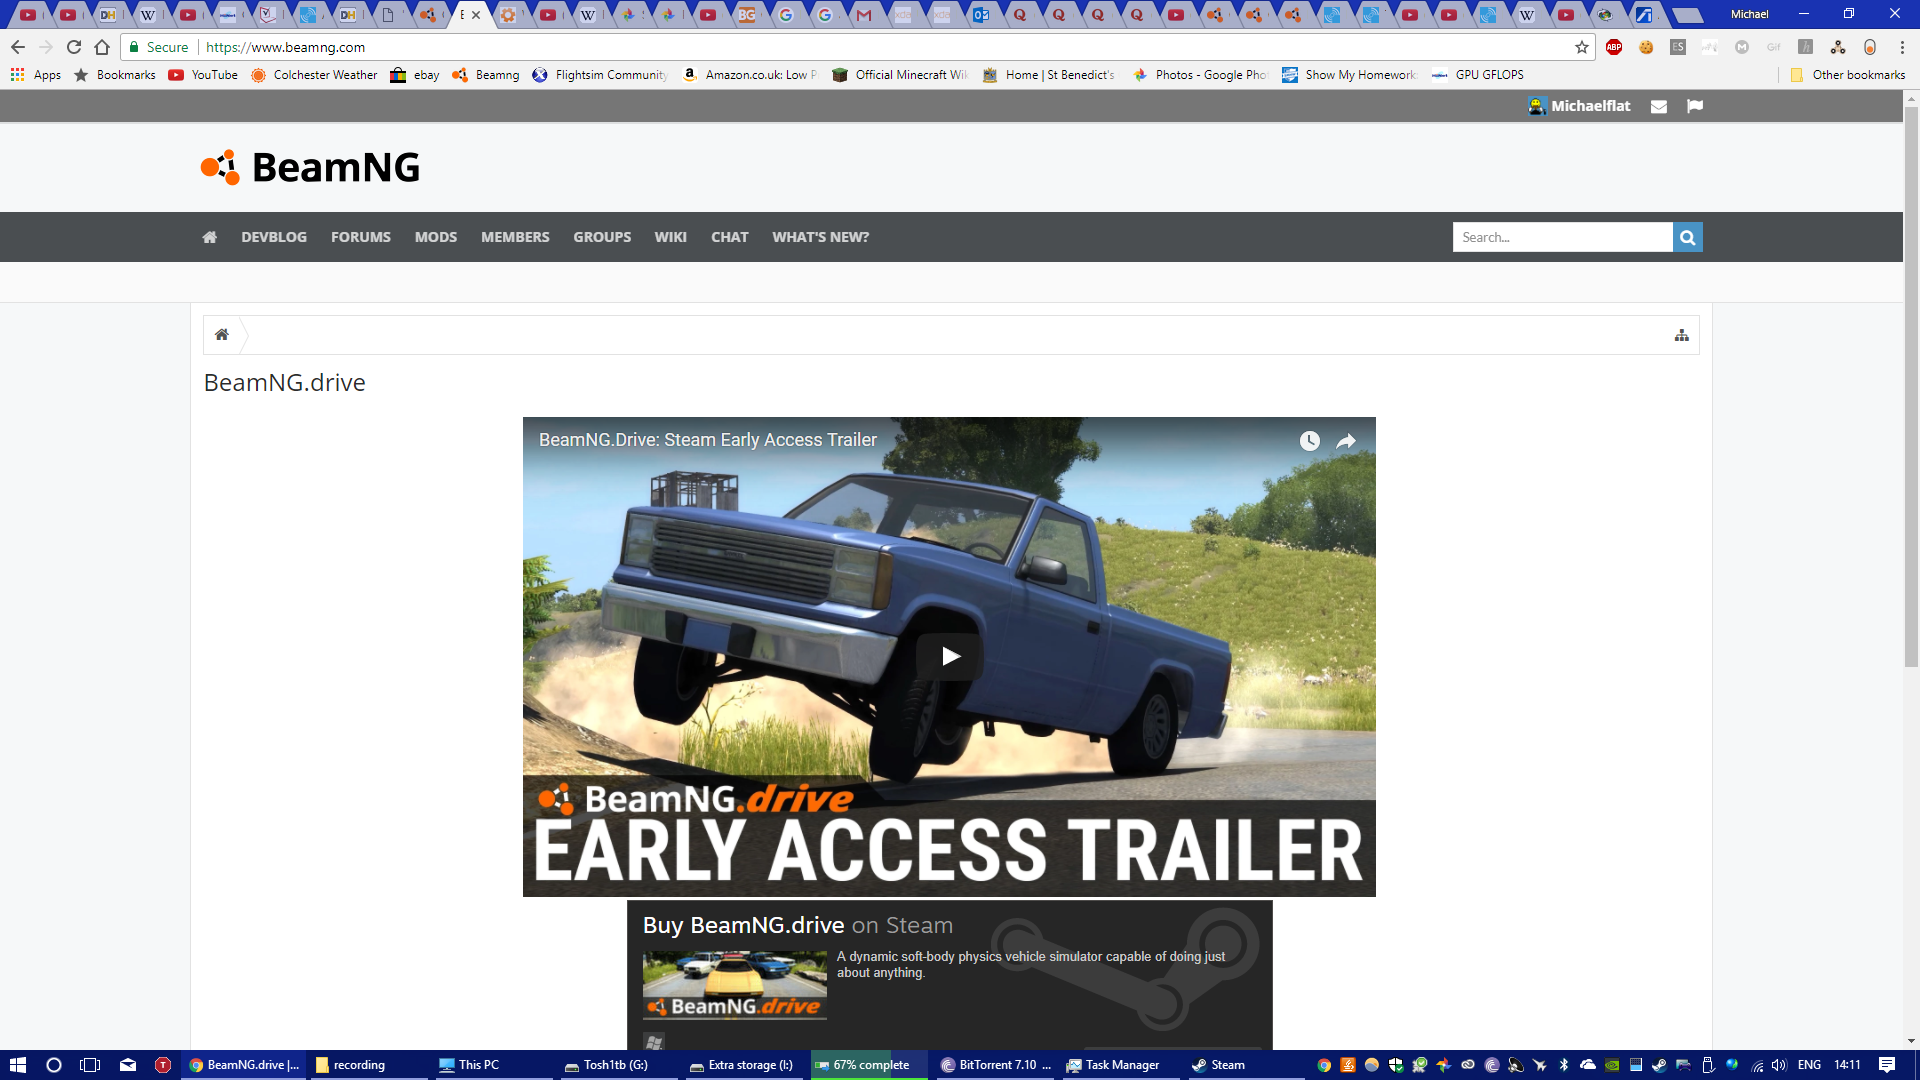Click the 14:11 clock in taskbar
This screenshot has width=1920, height=1080.
[x=1848, y=1065]
